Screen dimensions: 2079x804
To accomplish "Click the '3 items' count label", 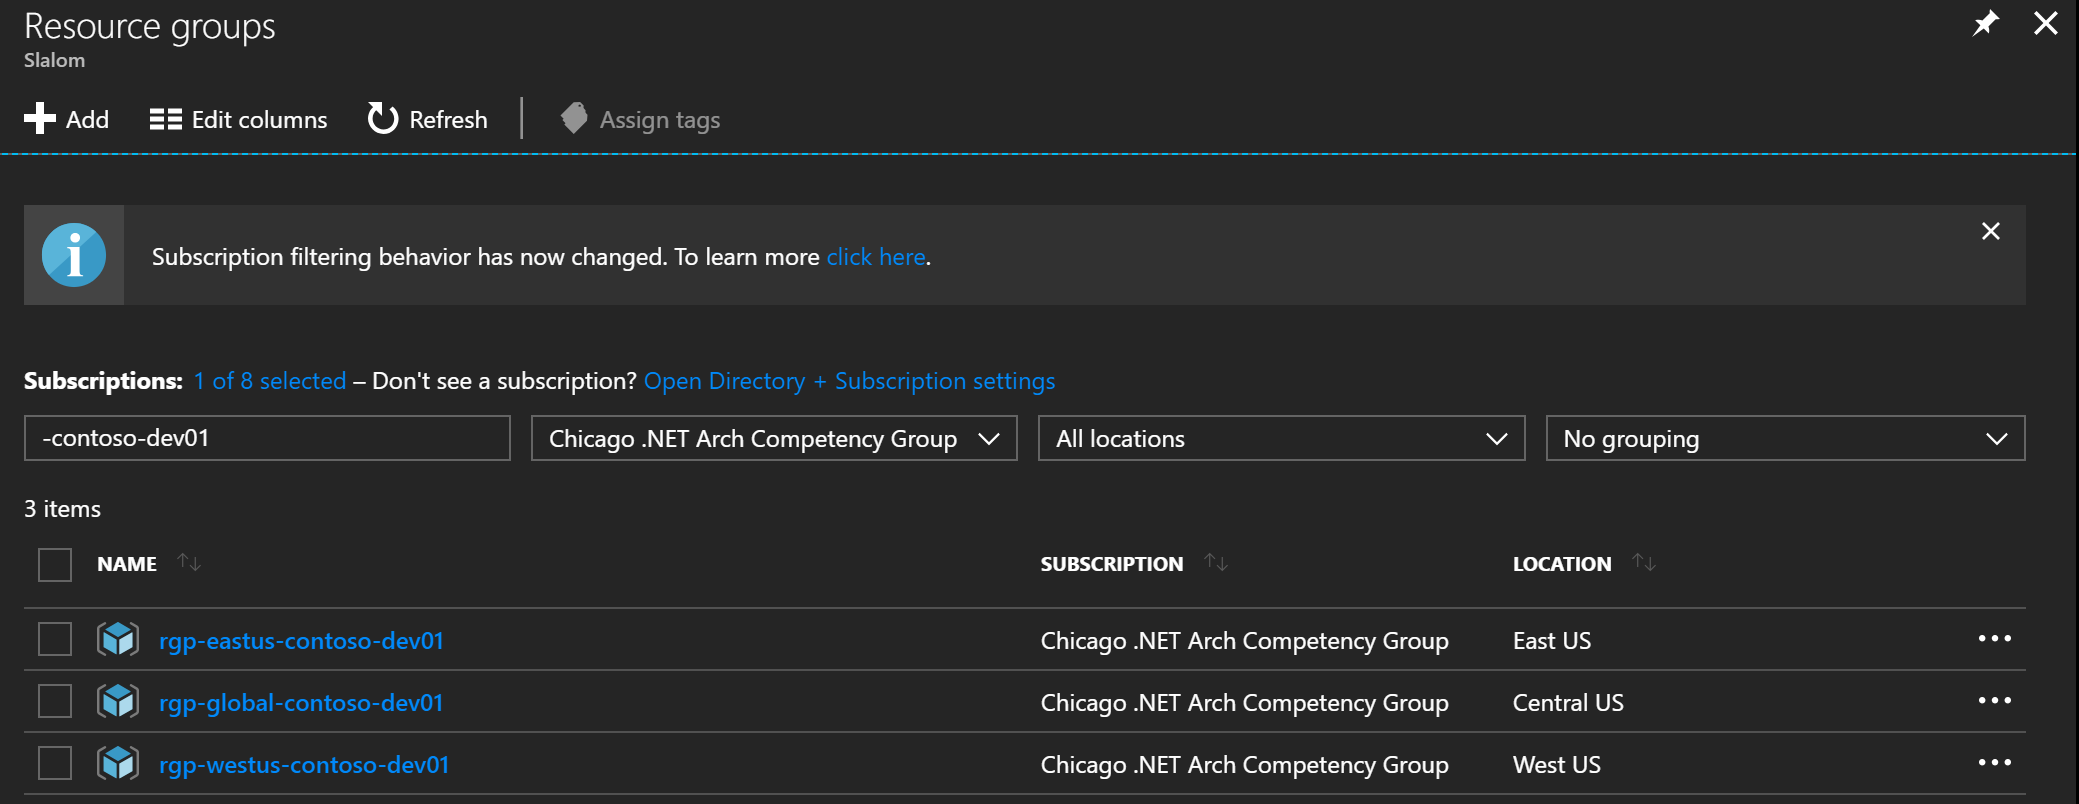I will tap(62, 509).
